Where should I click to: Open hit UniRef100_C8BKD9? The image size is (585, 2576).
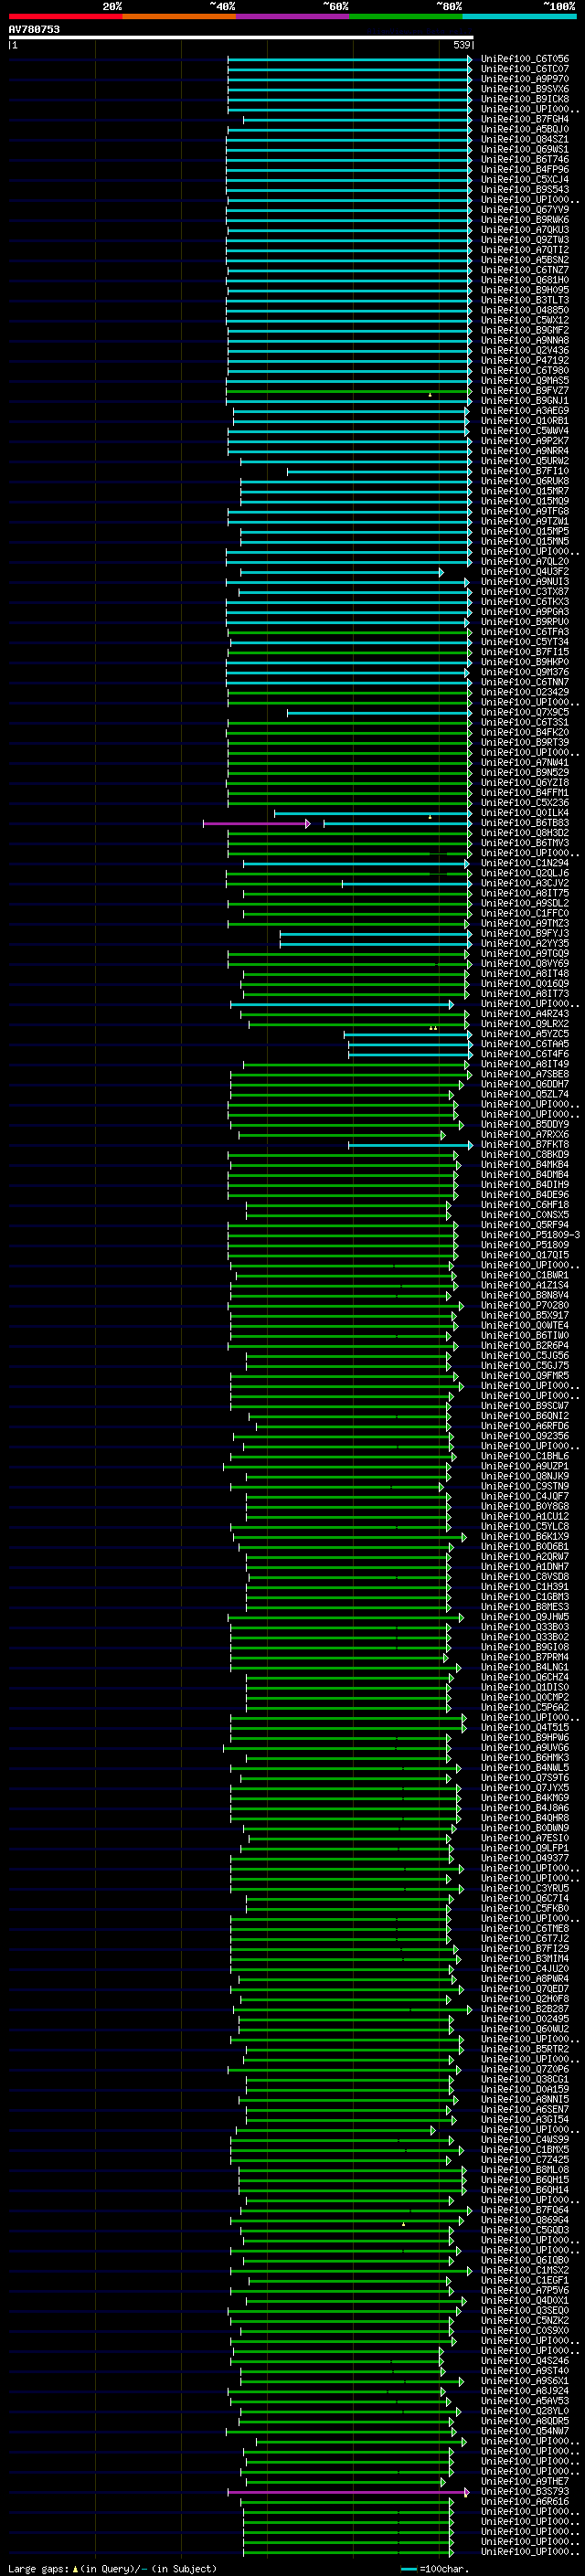tap(524, 1155)
